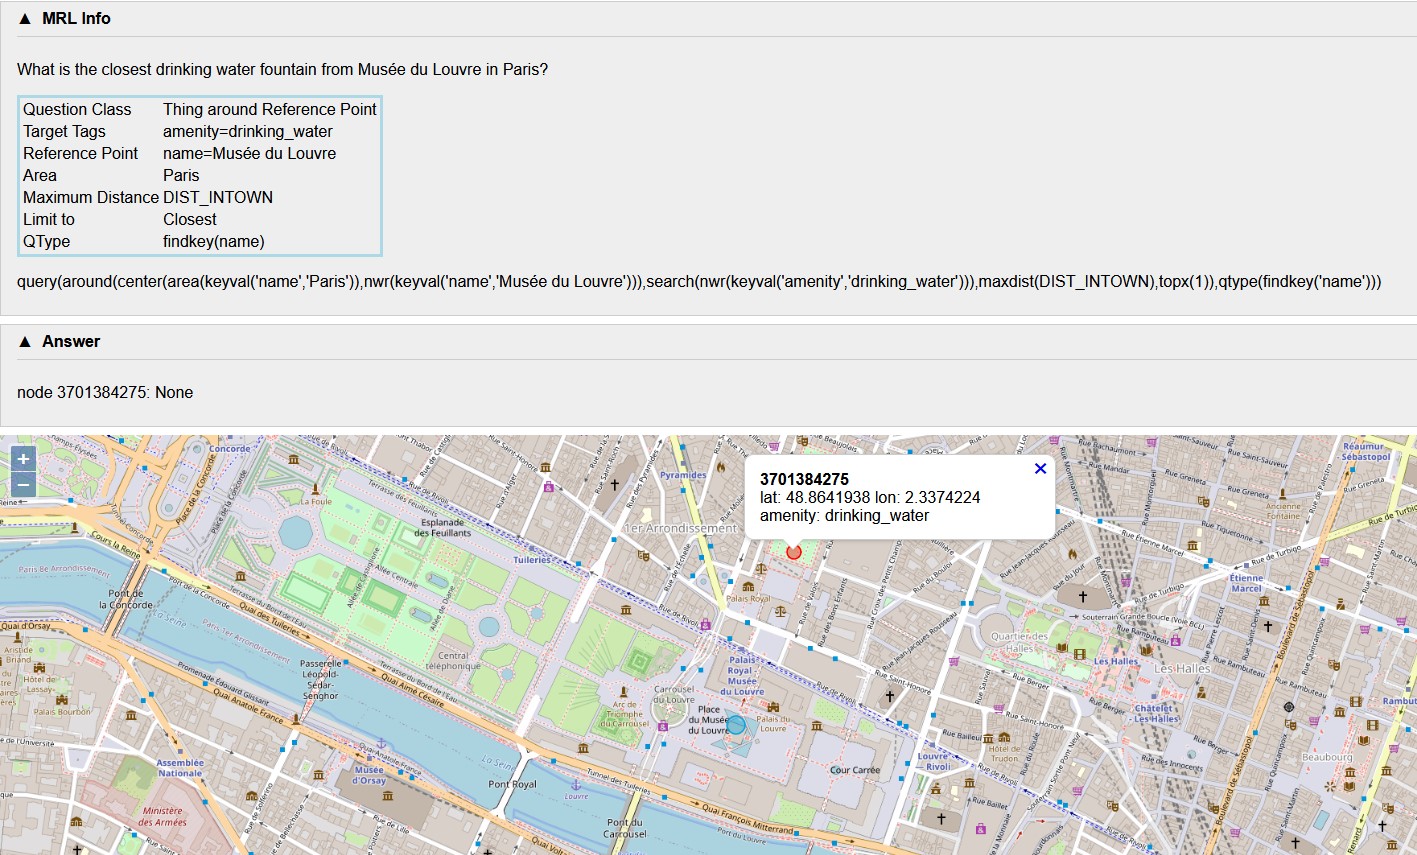
Task: Click the Ministère des Armées label
Action: point(164,817)
